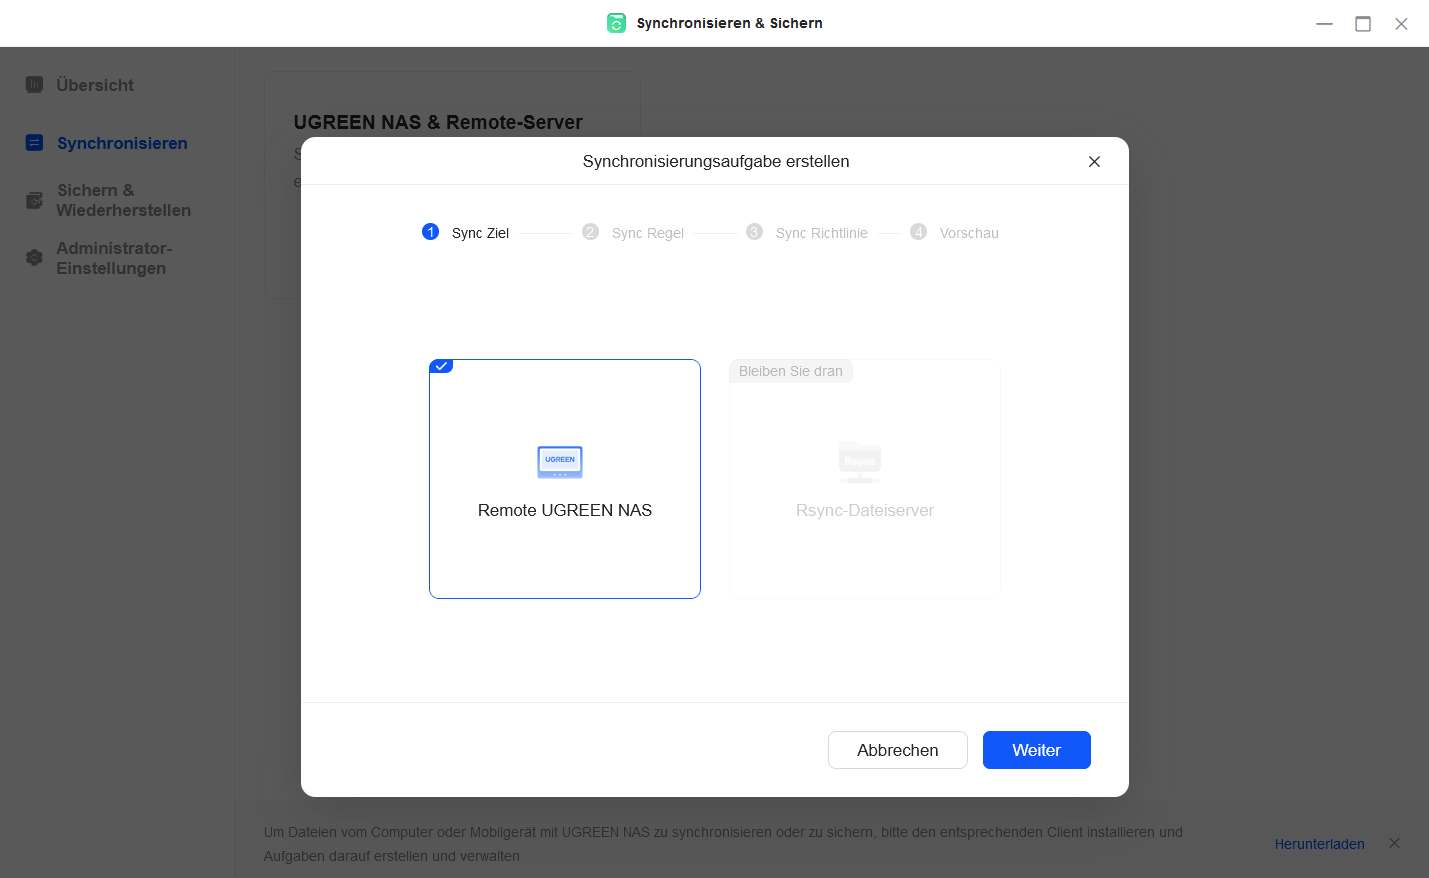Click the Synchronisieren & Sichern app icon
The width and height of the screenshot is (1429, 878).
tap(616, 23)
